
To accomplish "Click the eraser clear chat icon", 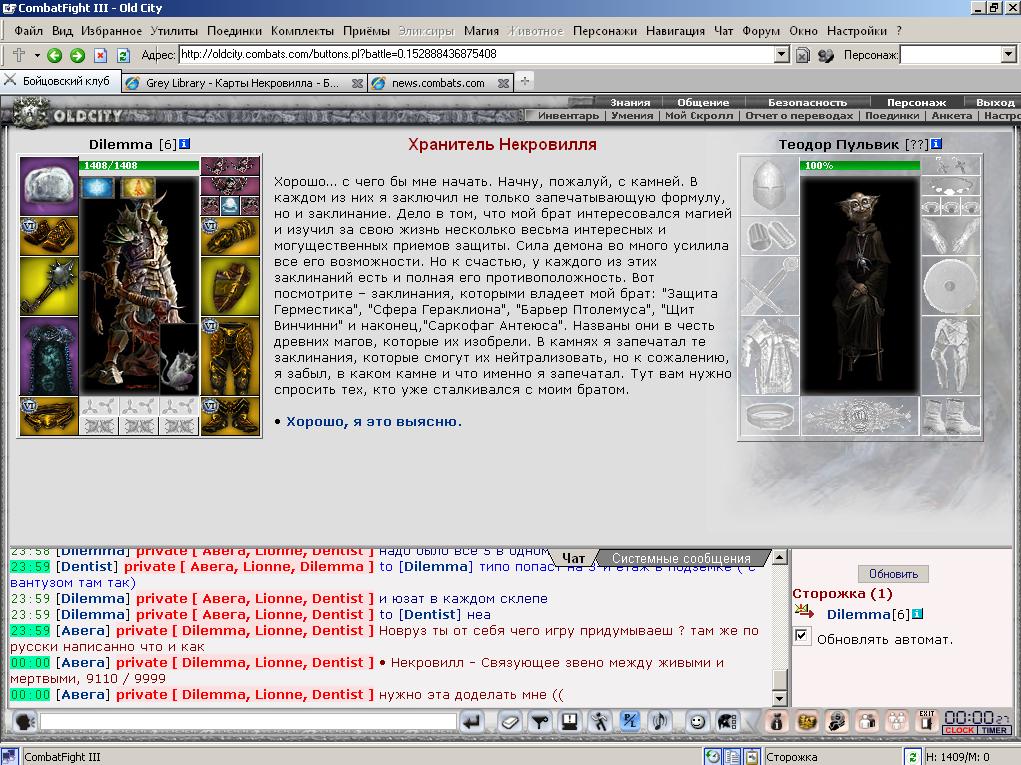I will click(x=510, y=721).
